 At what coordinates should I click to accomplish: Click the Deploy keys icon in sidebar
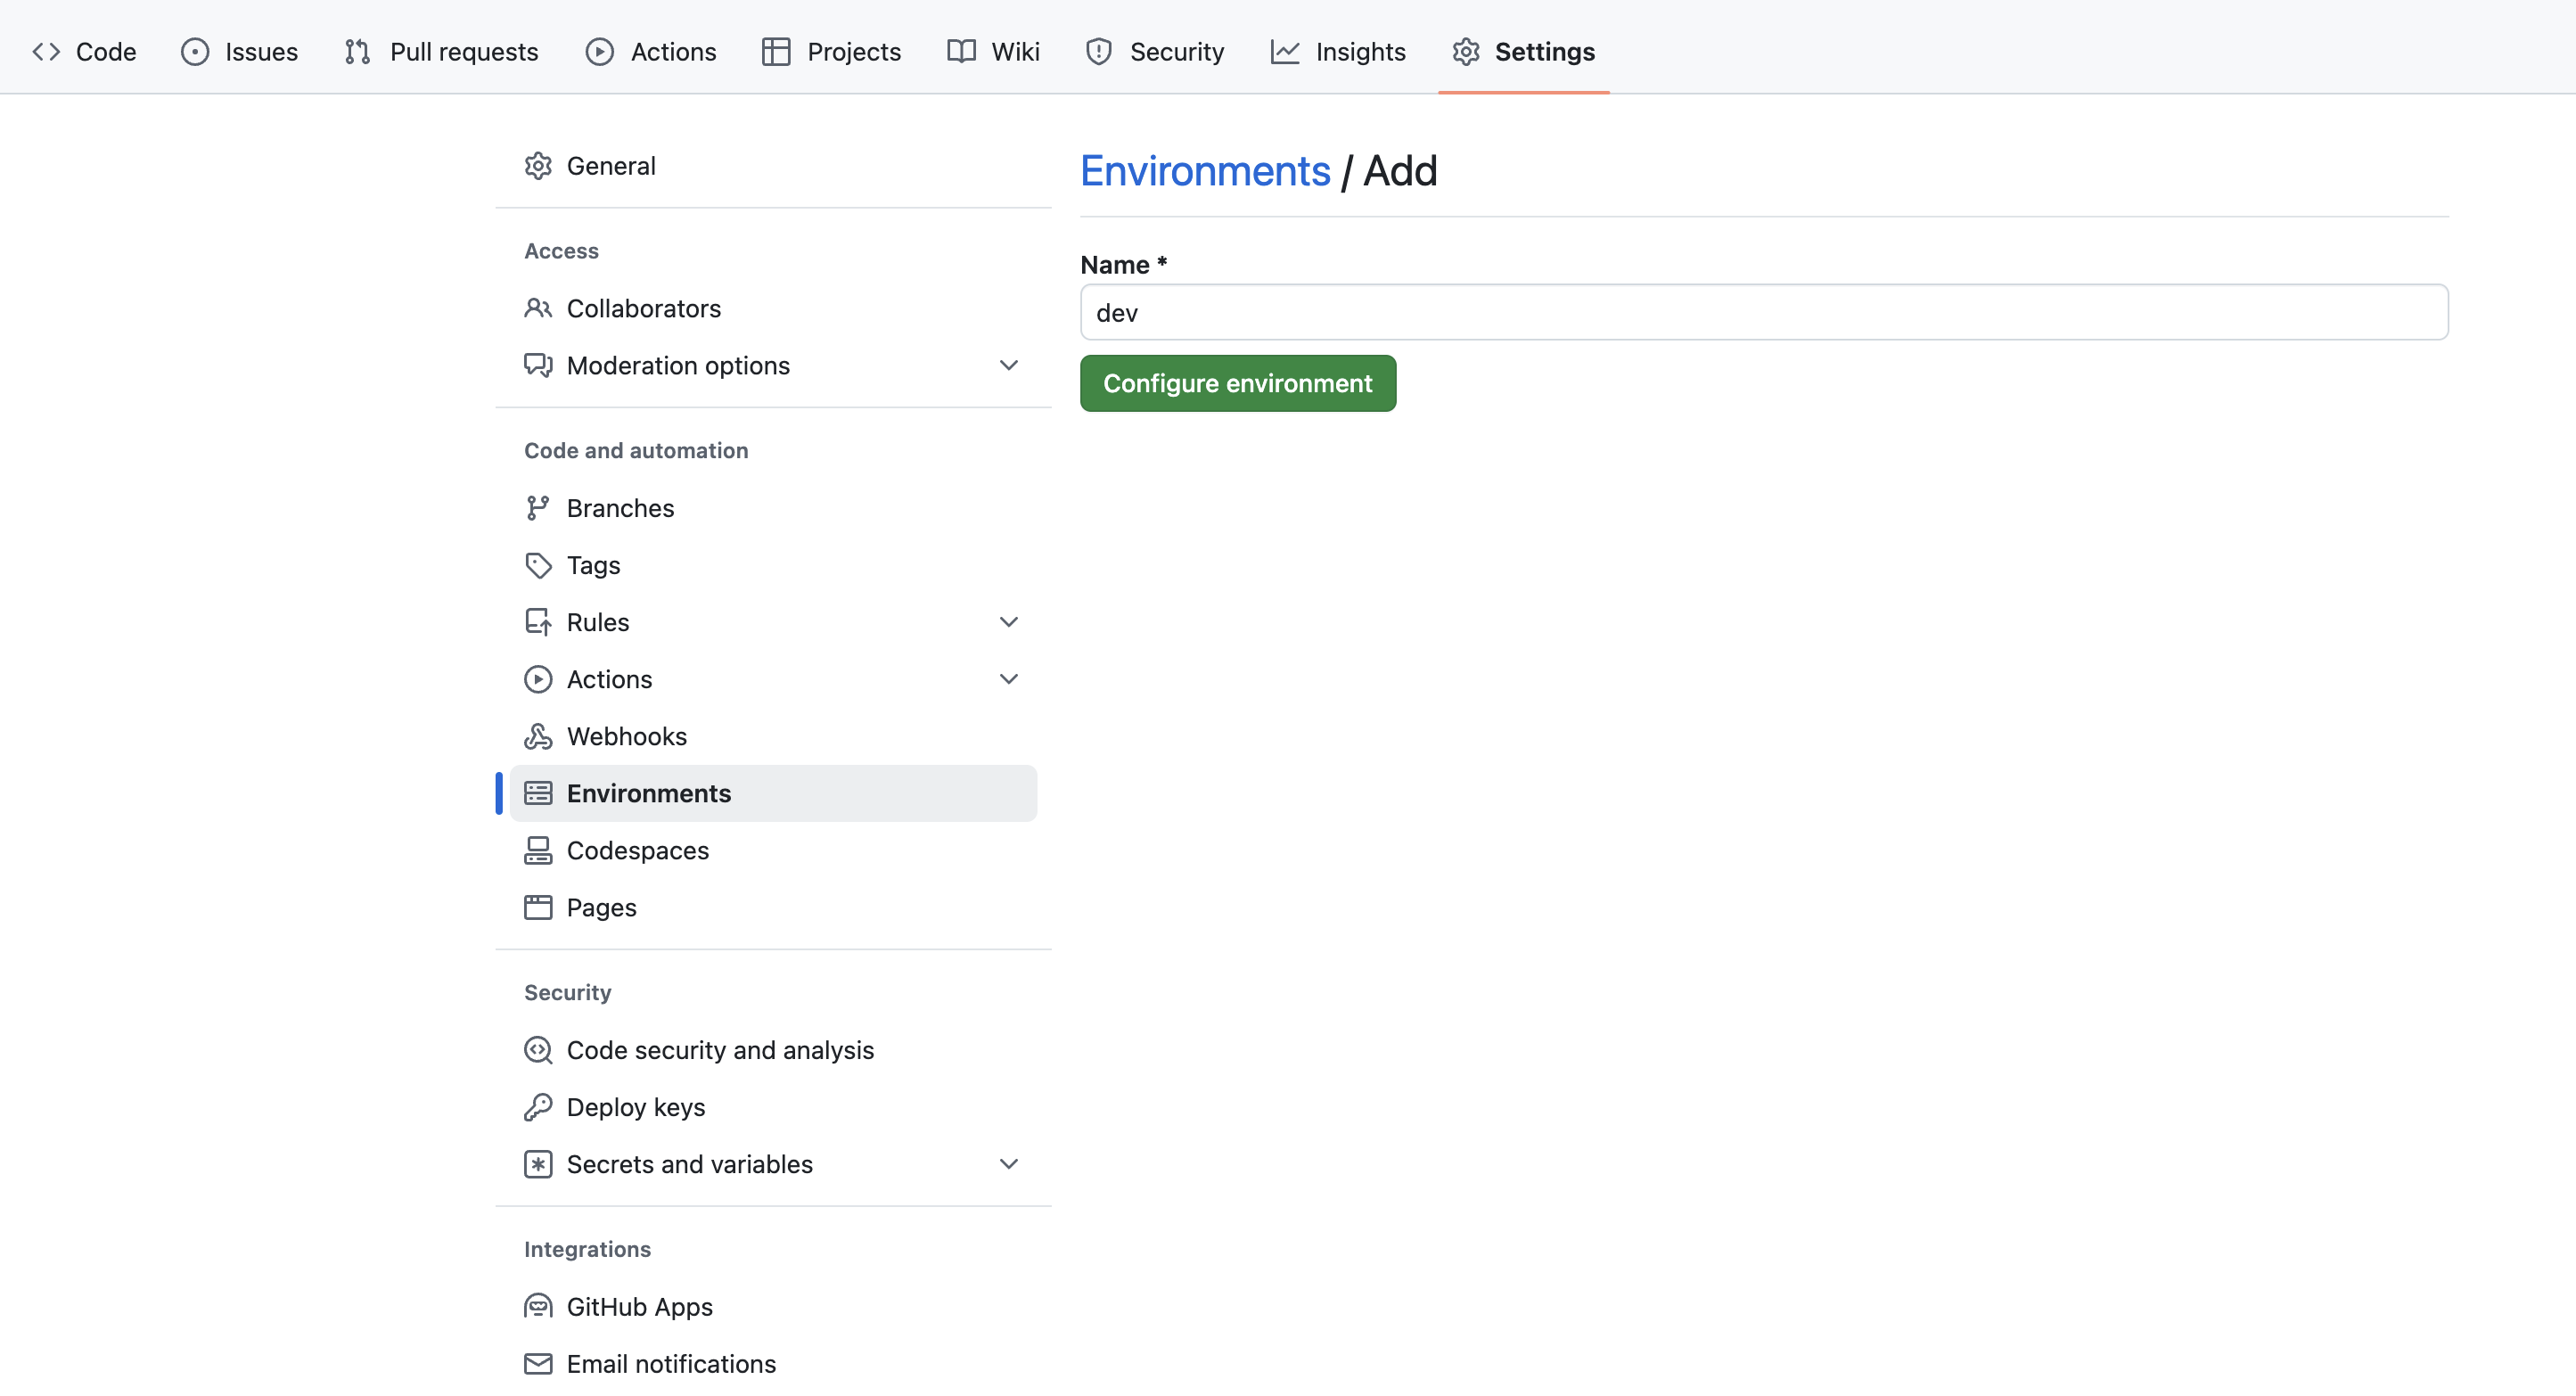click(537, 1107)
